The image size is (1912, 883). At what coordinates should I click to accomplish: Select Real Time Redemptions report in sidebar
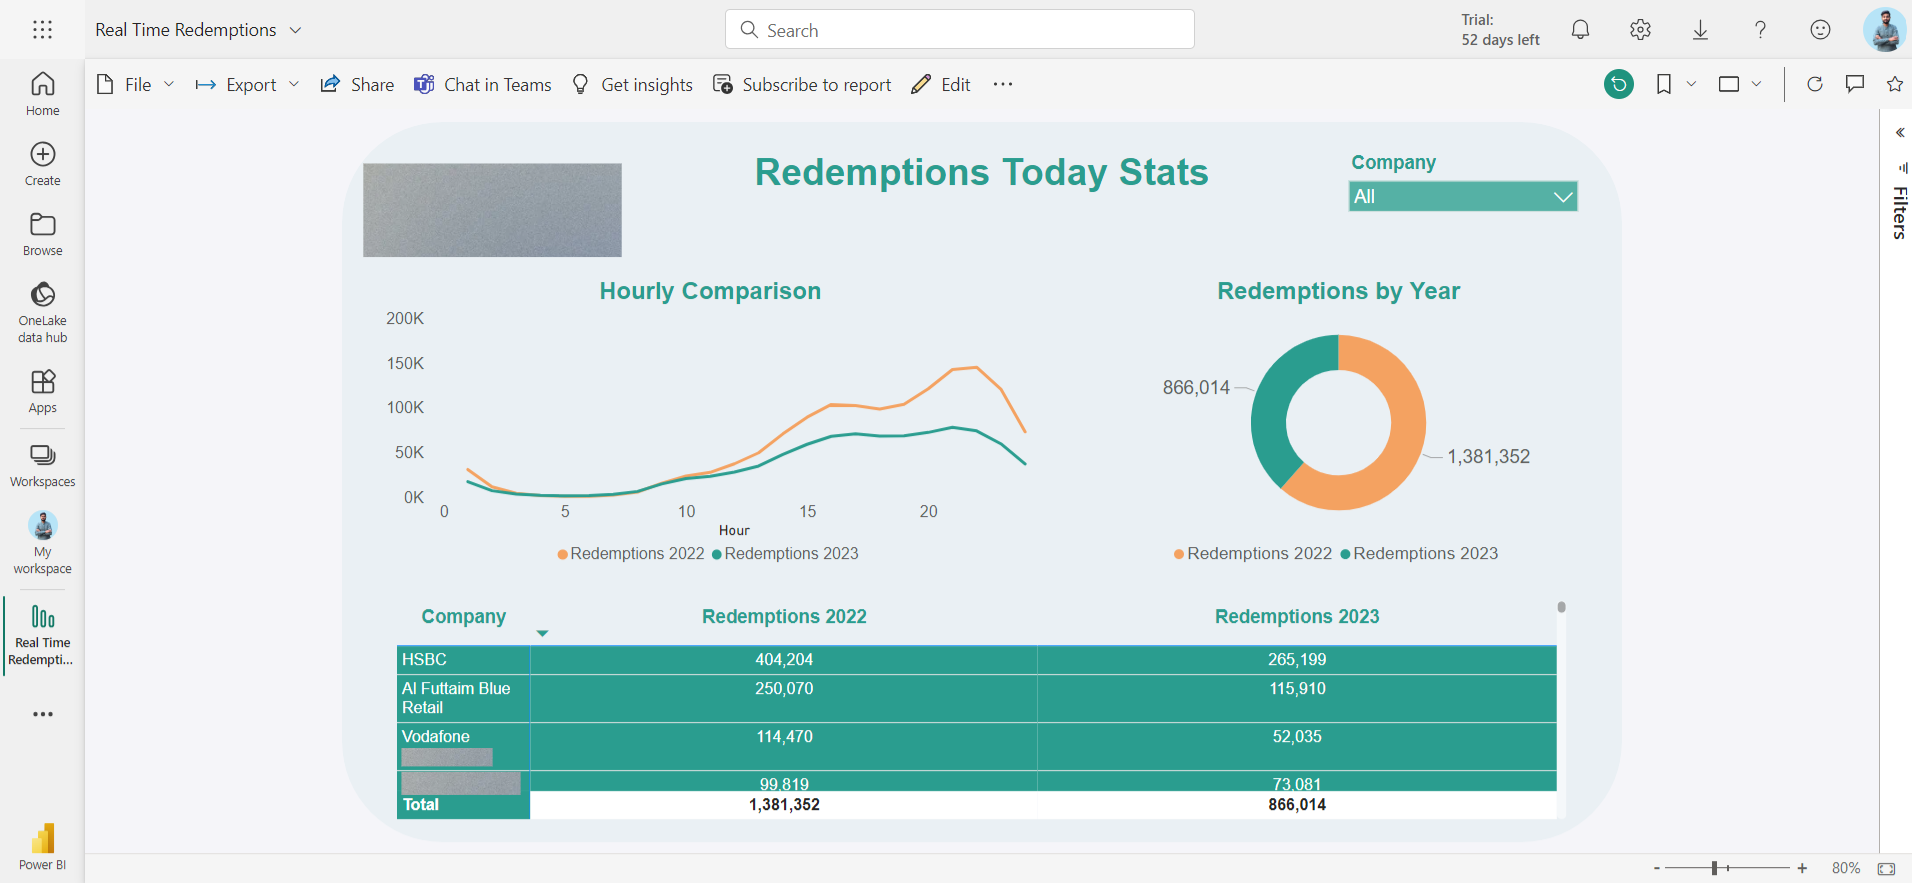(x=42, y=635)
